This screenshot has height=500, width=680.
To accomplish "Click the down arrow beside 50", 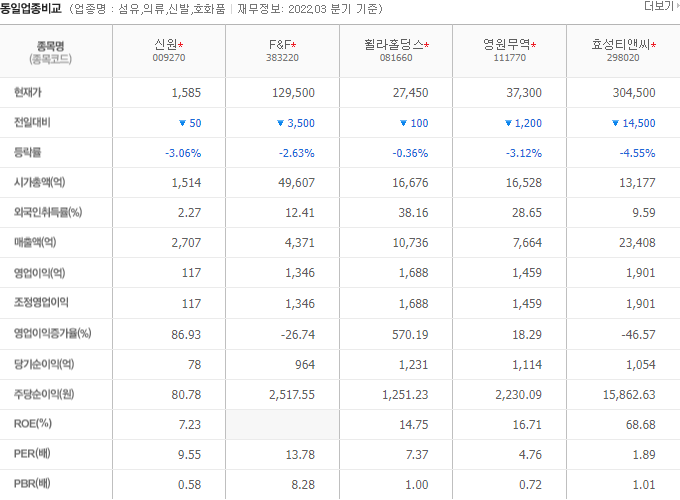I will [182, 123].
